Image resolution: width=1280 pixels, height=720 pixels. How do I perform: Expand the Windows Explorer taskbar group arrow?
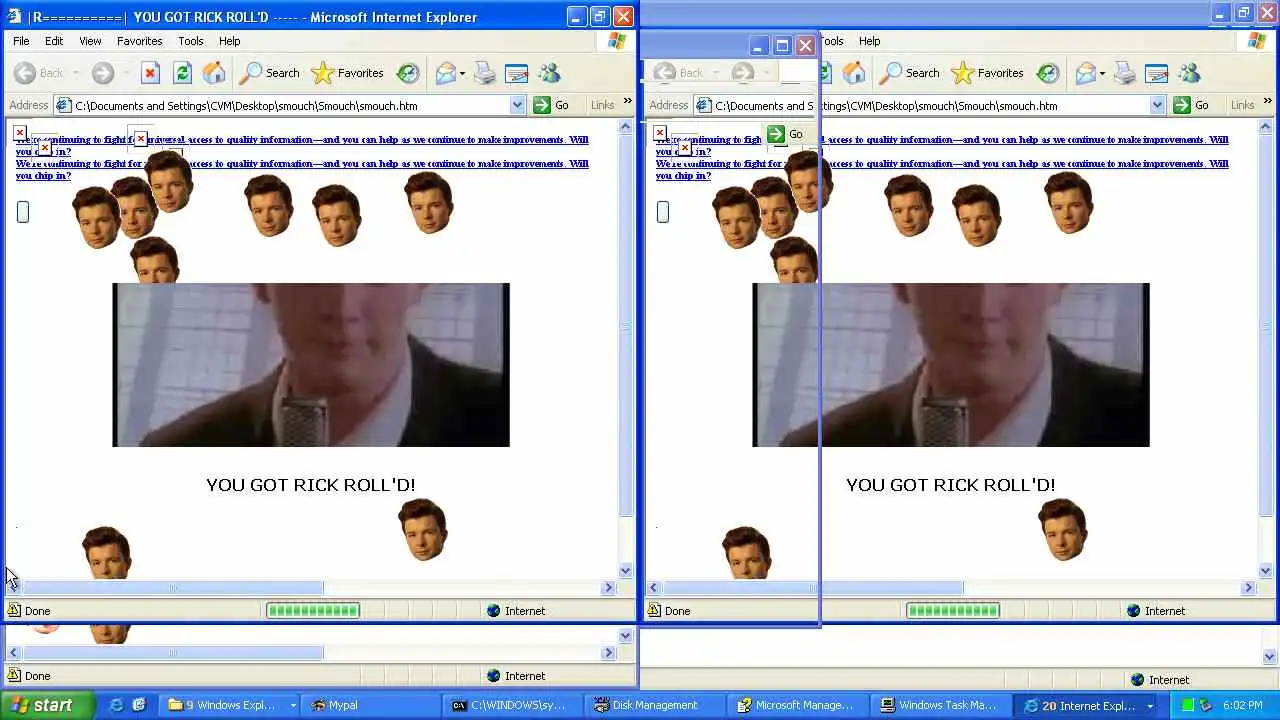(293, 705)
